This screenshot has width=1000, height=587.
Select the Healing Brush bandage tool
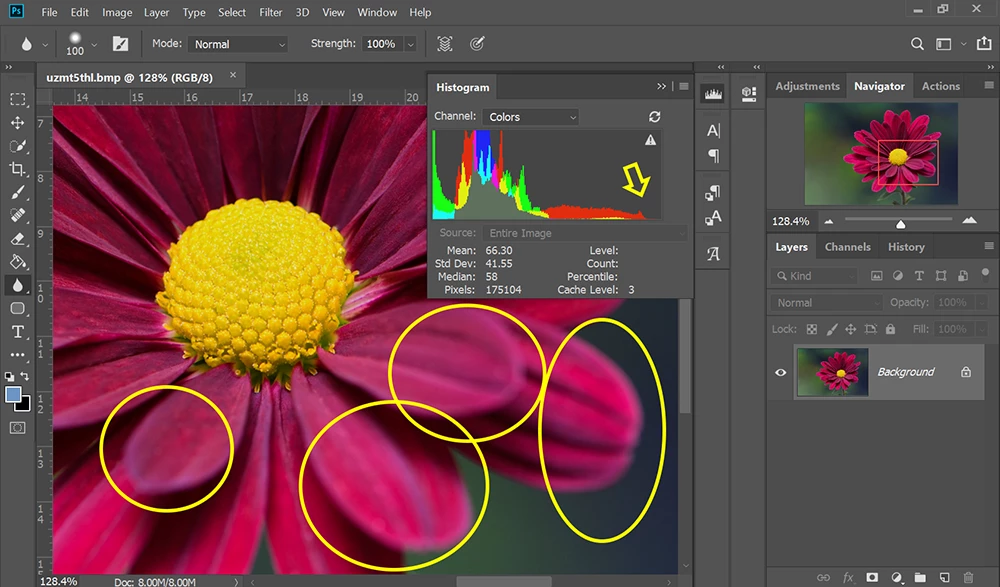click(x=17, y=215)
